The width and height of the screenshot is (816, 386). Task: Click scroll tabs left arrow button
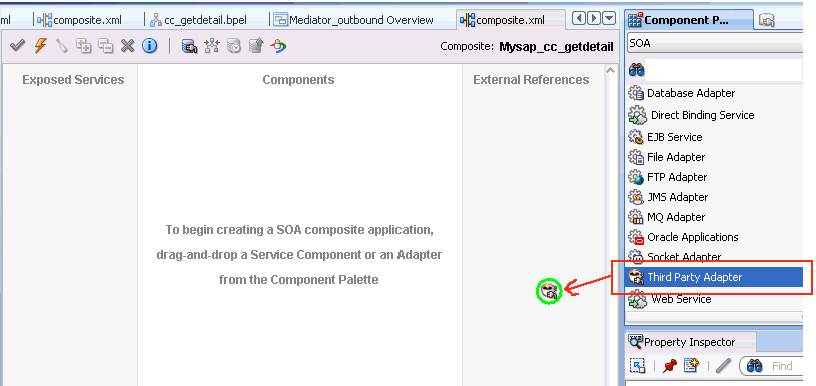coord(579,19)
